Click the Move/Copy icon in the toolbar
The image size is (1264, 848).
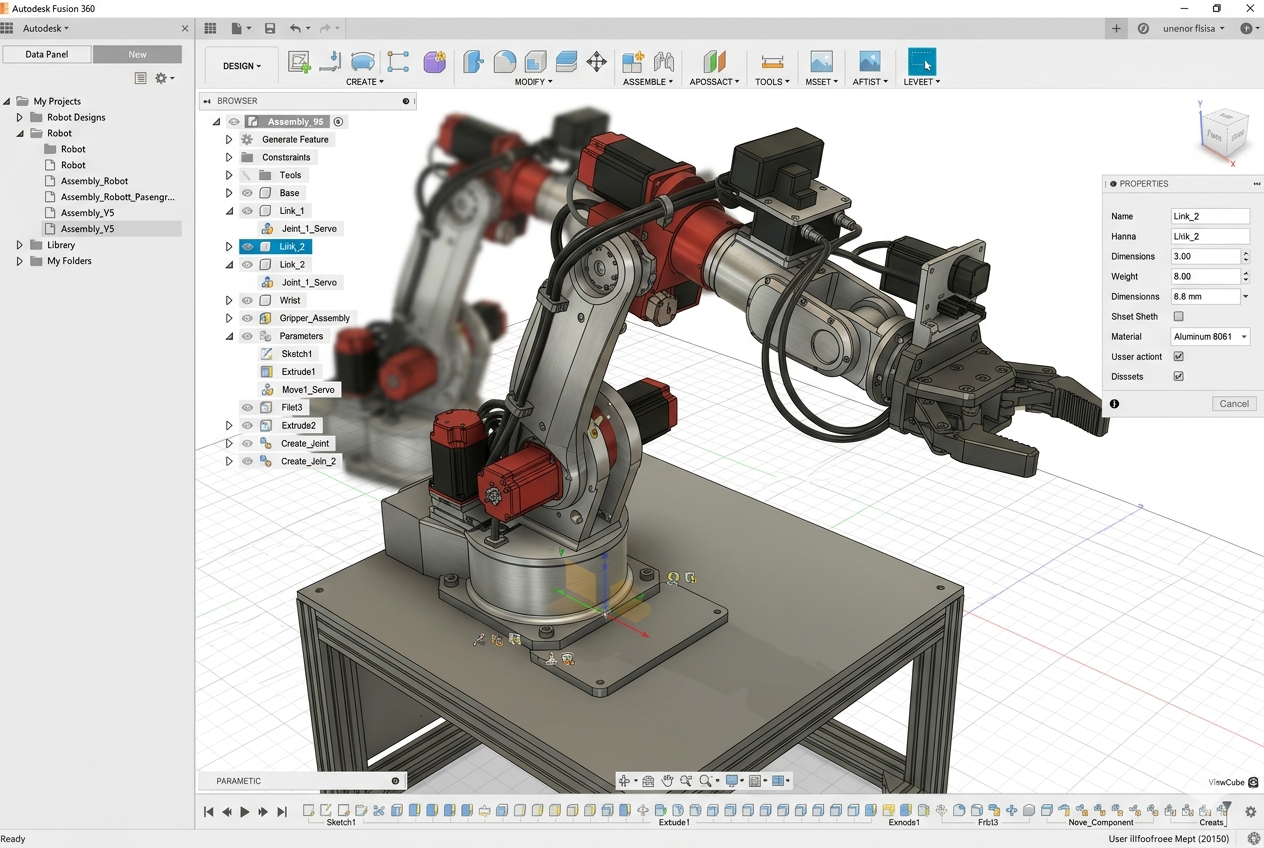(x=597, y=62)
